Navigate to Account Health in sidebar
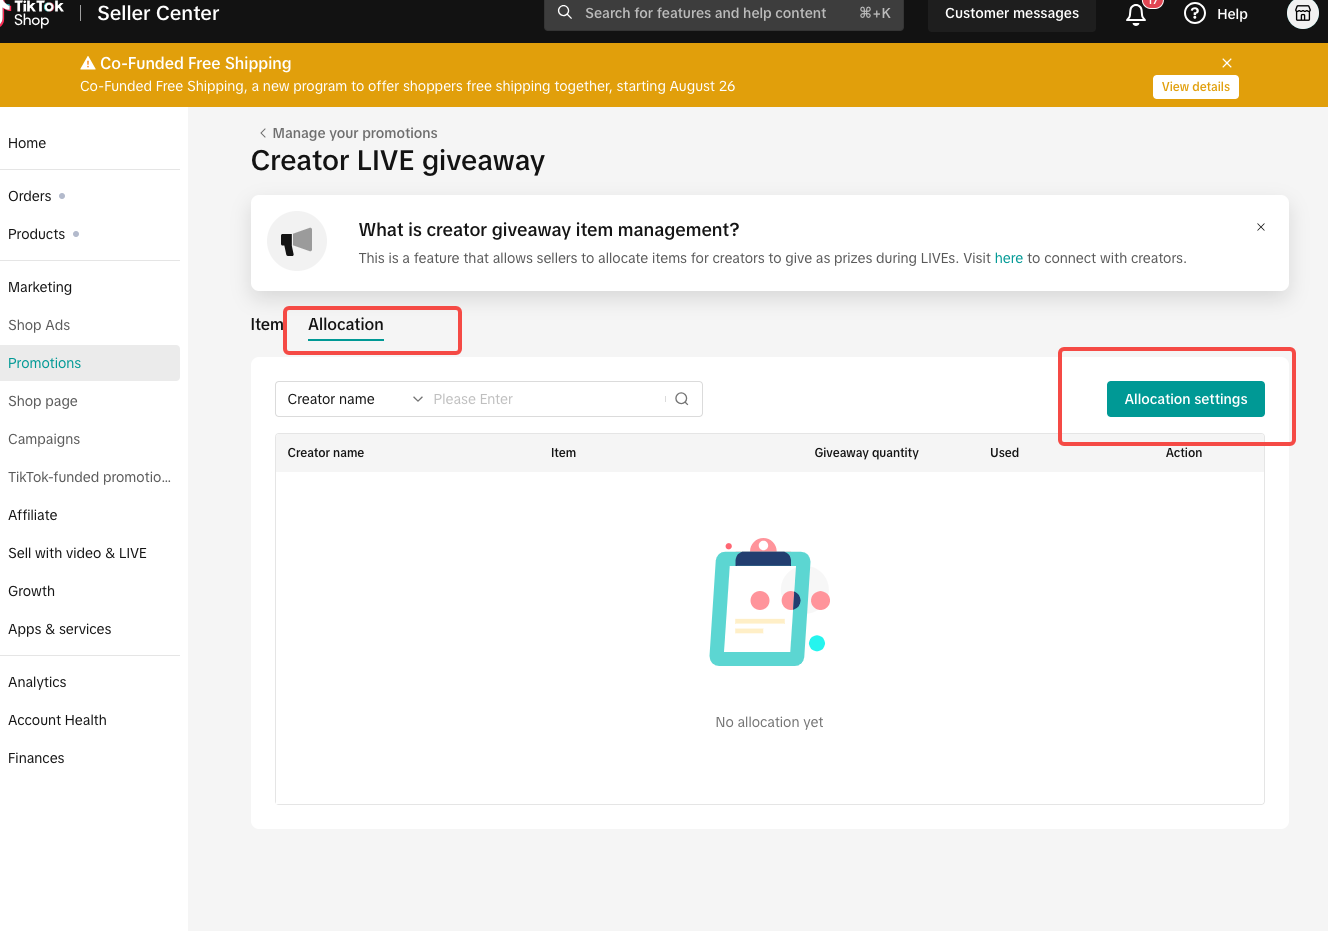1328x931 pixels. [x=57, y=720]
